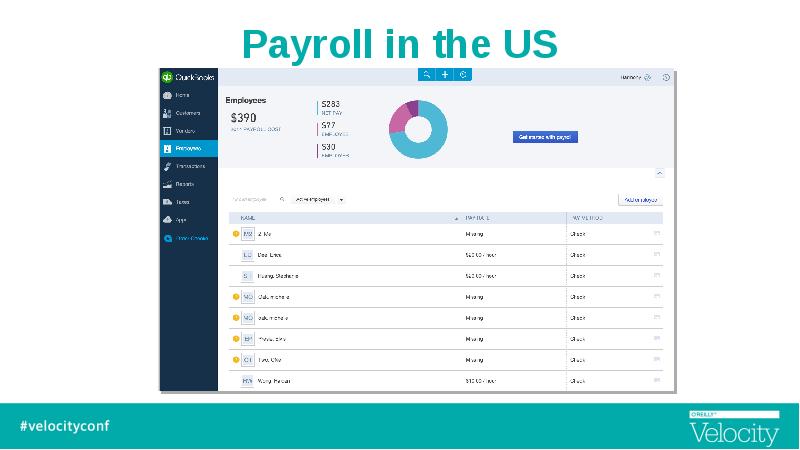Click the Home icon in the sidebar
This screenshot has height=450, width=800.
coord(167,95)
